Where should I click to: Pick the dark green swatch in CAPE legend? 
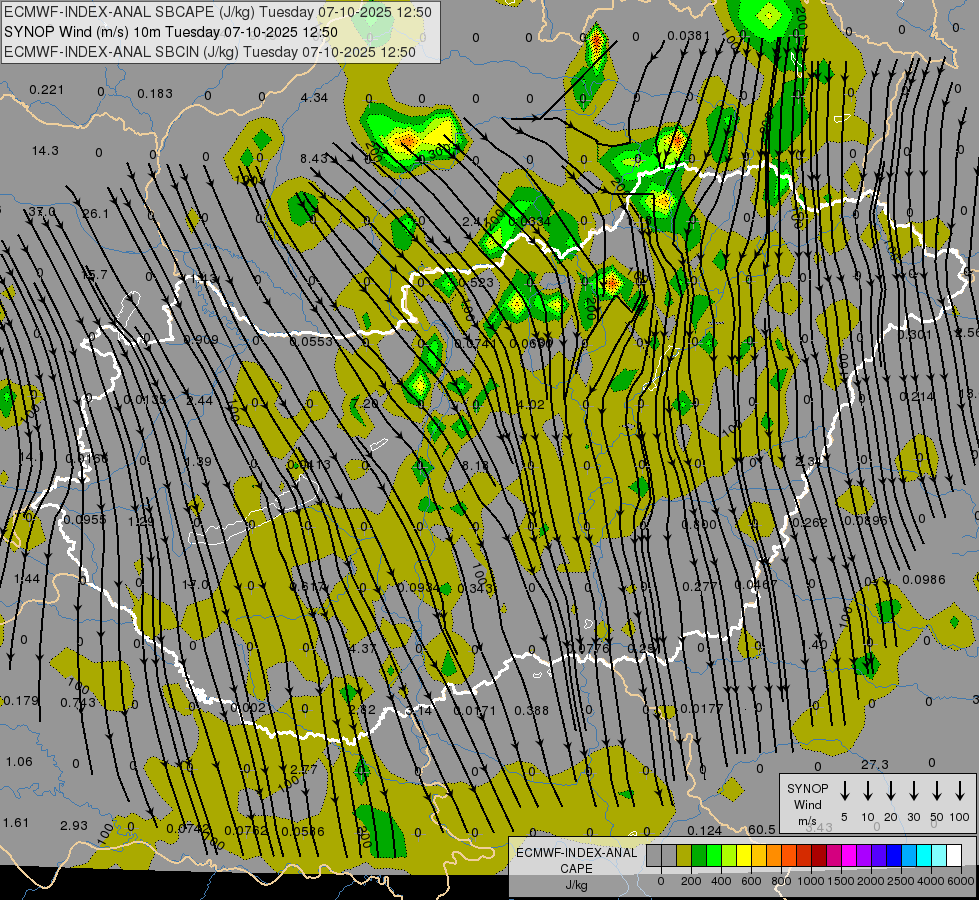point(699,856)
